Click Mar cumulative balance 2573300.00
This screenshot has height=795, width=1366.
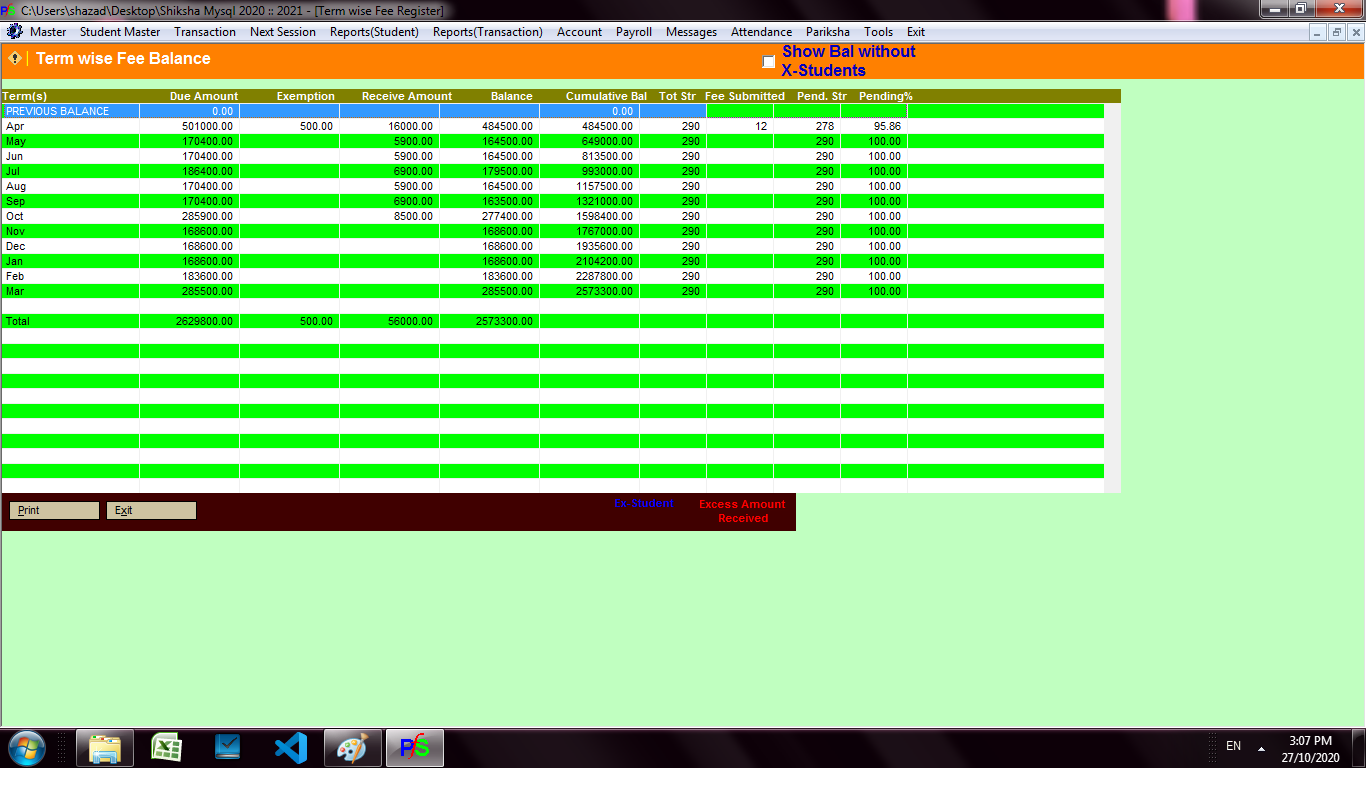point(604,291)
